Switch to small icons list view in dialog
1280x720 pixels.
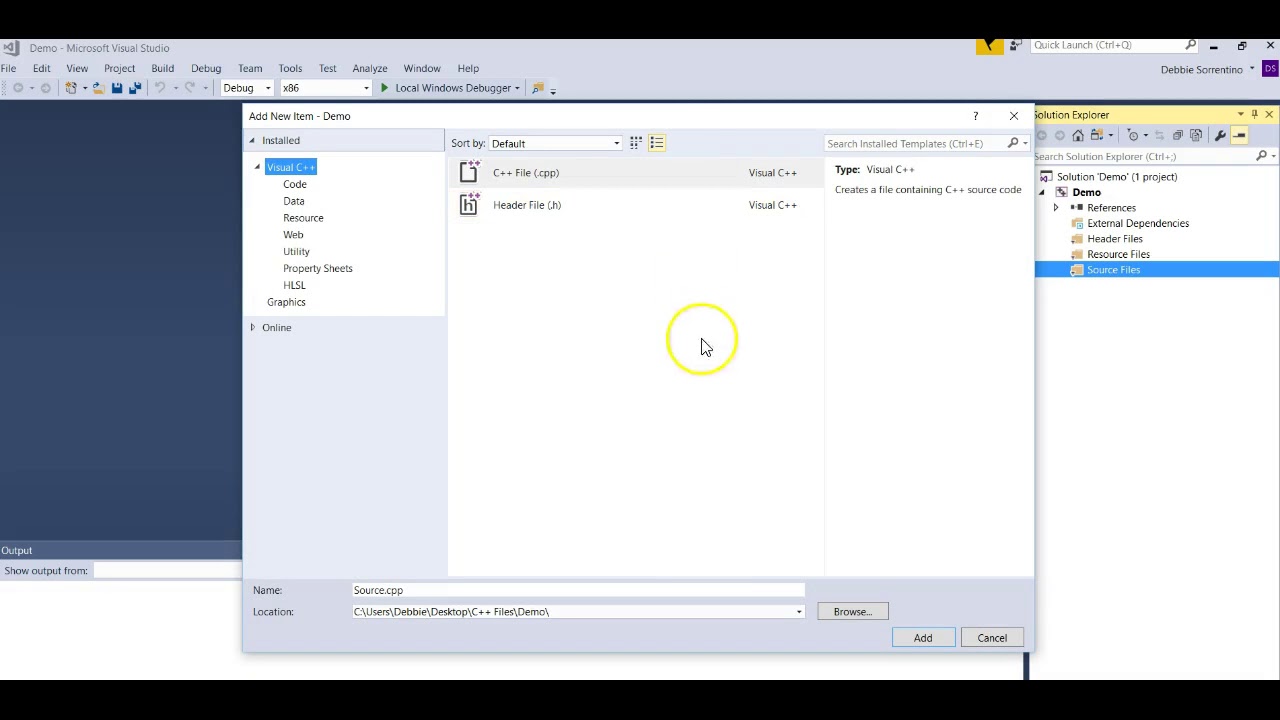point(657,143)
